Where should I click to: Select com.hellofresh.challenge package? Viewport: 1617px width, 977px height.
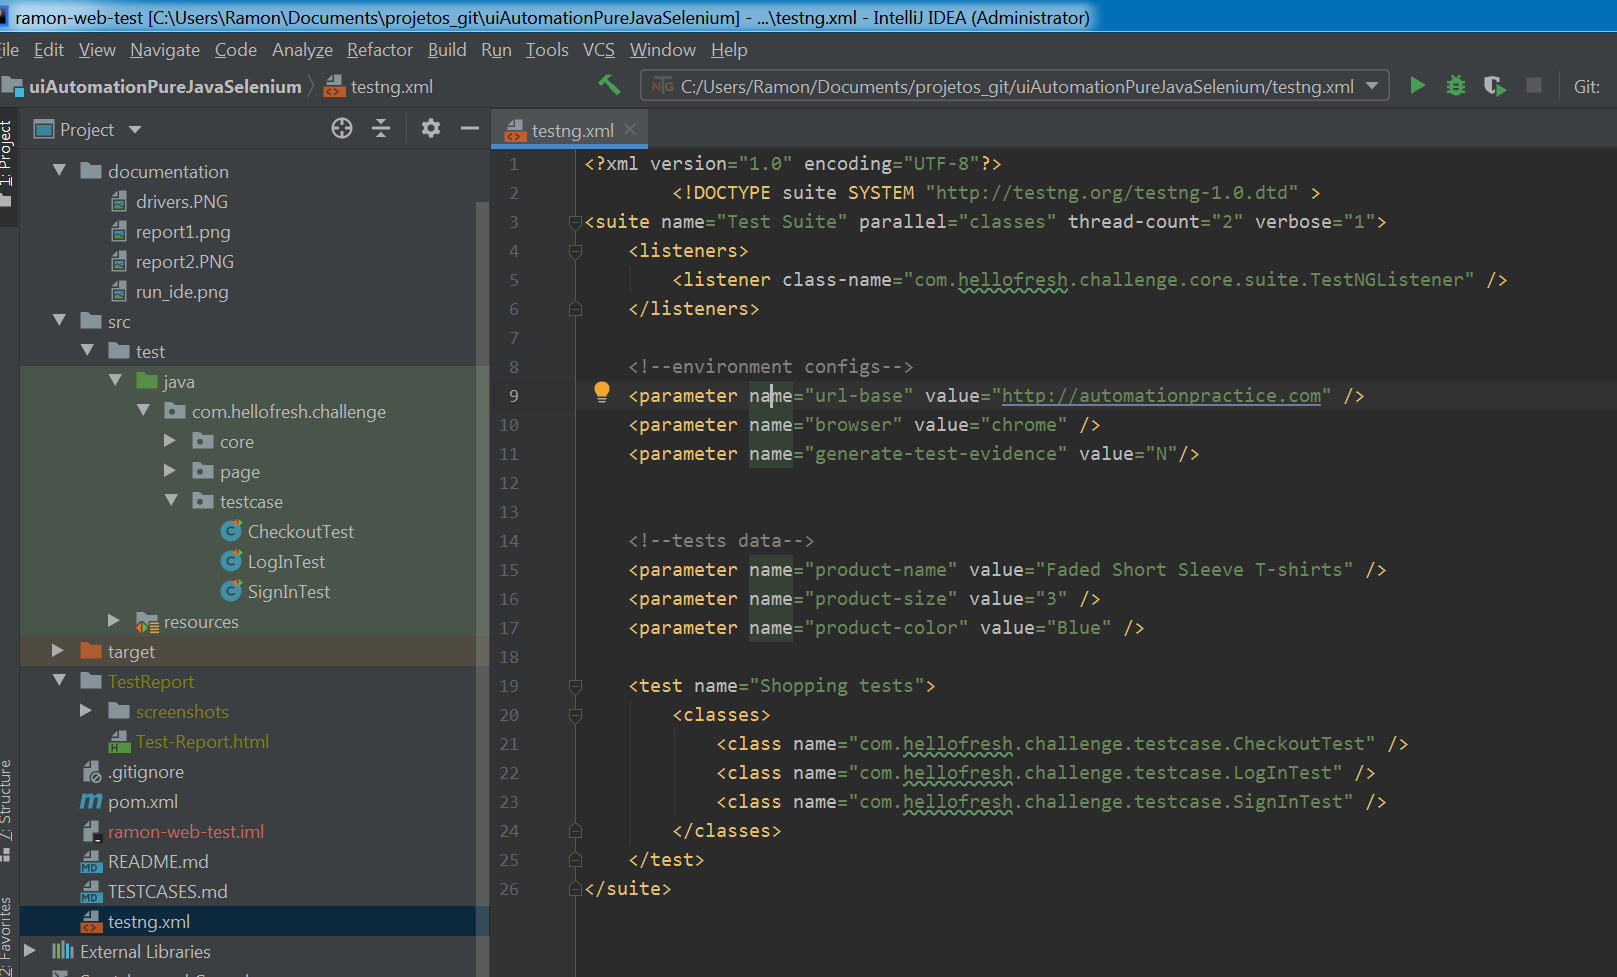point(288,412)
